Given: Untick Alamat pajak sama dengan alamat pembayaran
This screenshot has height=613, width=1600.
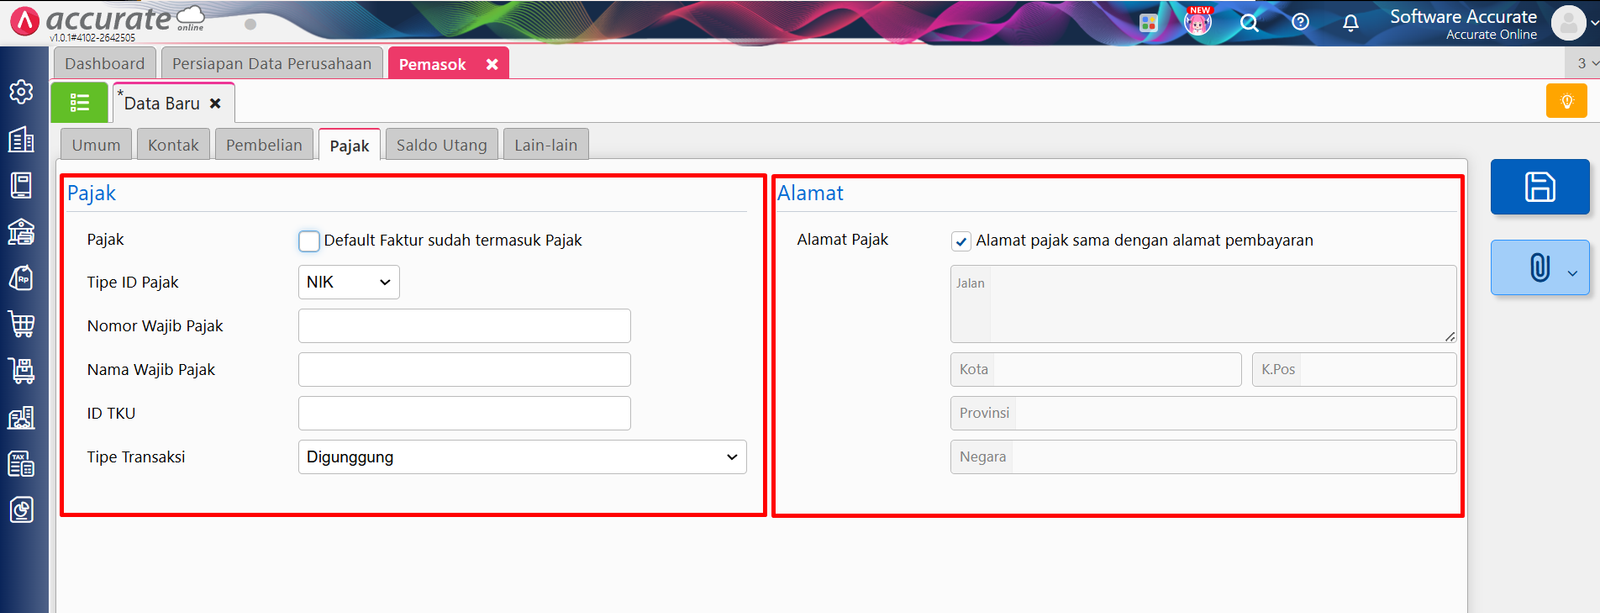Looking at the screenshot, I should tap(961, 241).
